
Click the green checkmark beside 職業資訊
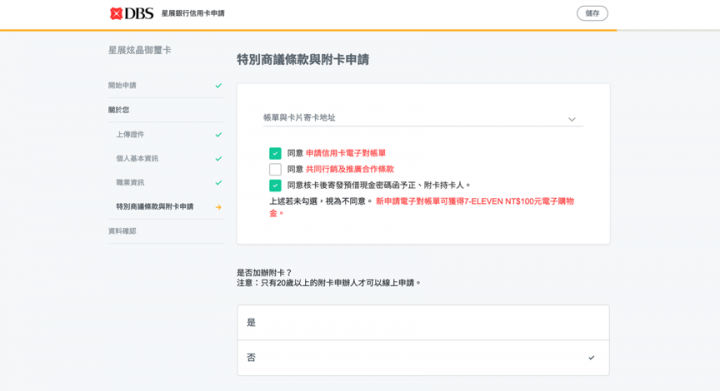click(x=219, y=182)
